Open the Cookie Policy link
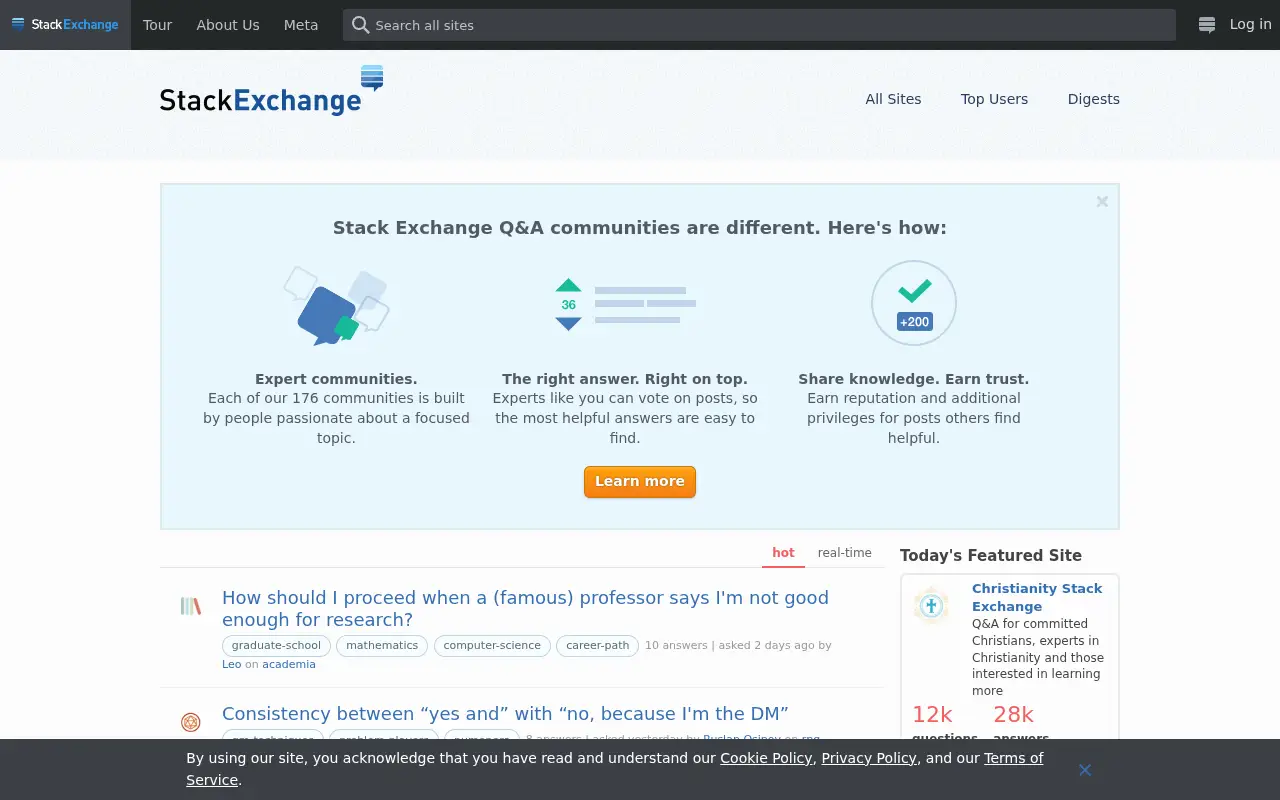This screenshot has height=800, width=1280. (x=766, y=758)
